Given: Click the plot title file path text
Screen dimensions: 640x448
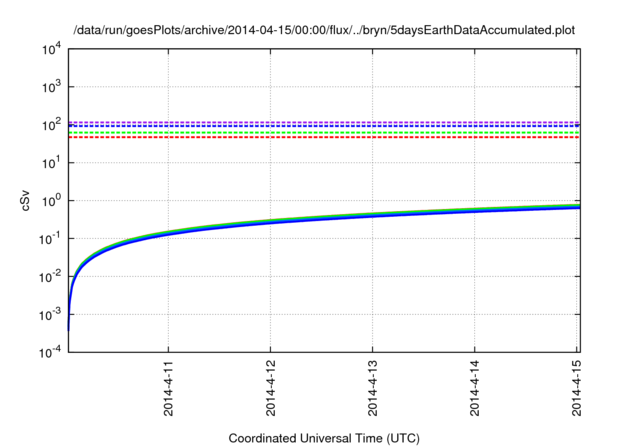Looking at the screenshot, I should tap(324, 31).
